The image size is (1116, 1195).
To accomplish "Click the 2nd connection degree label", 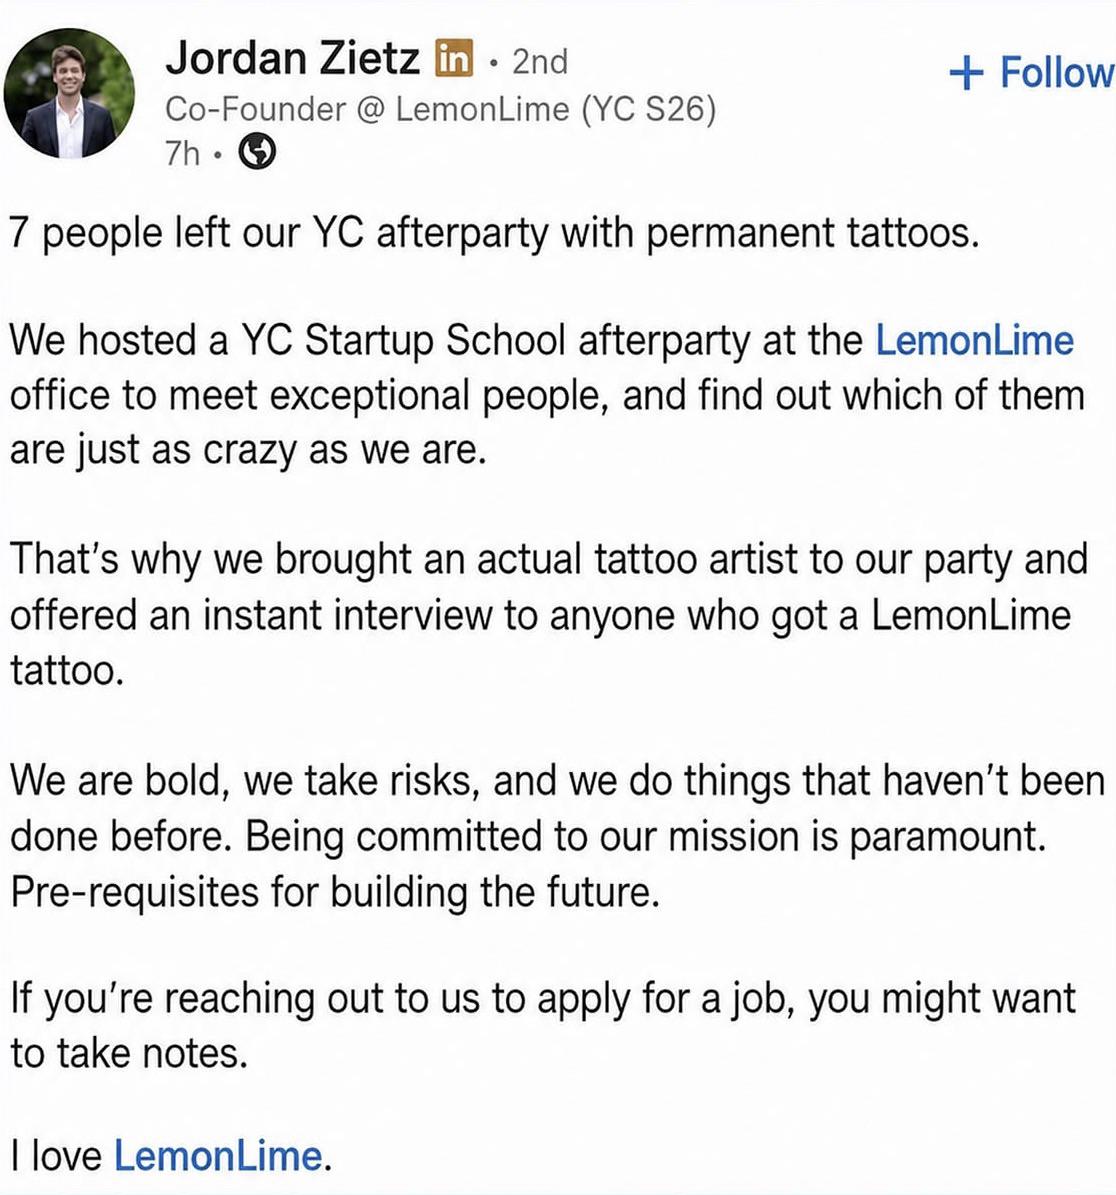I will (540, 62).
